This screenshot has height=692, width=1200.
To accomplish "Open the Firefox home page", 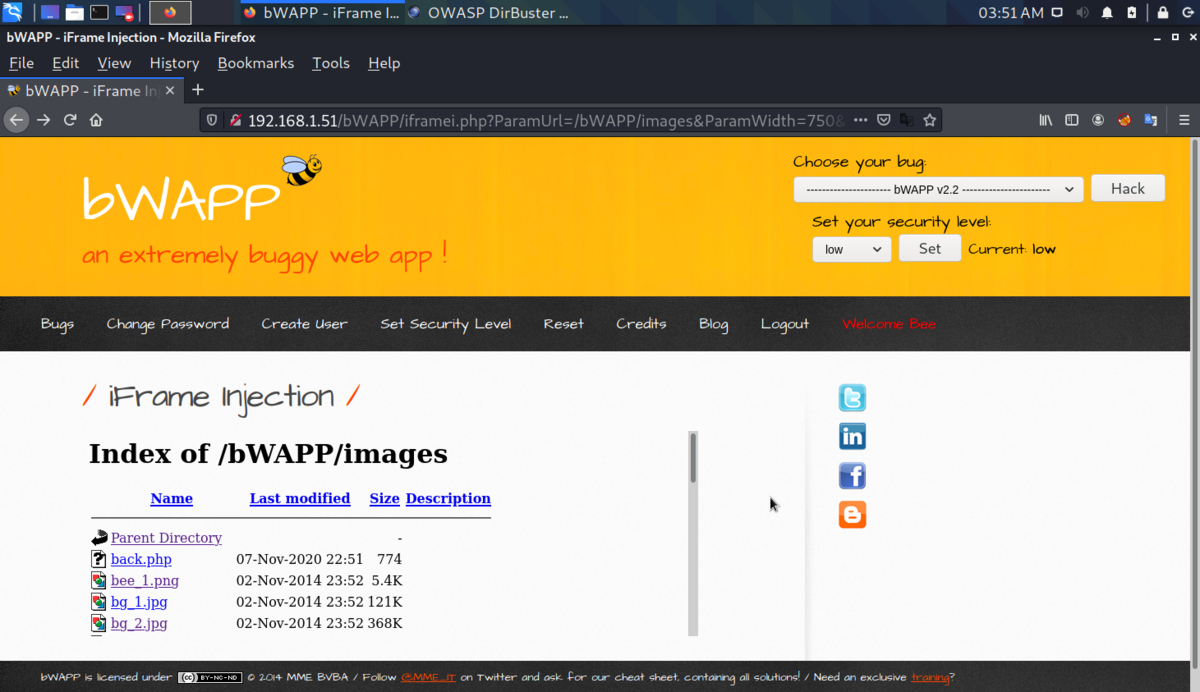I will click(96, 120).
